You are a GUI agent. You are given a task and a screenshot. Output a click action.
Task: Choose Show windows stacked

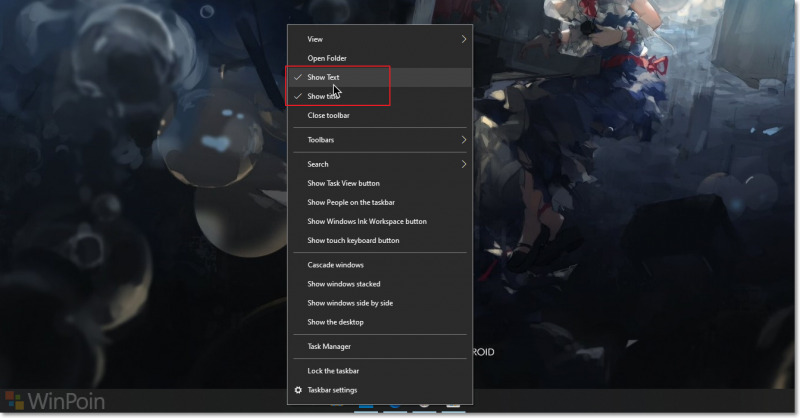[380, 284]
